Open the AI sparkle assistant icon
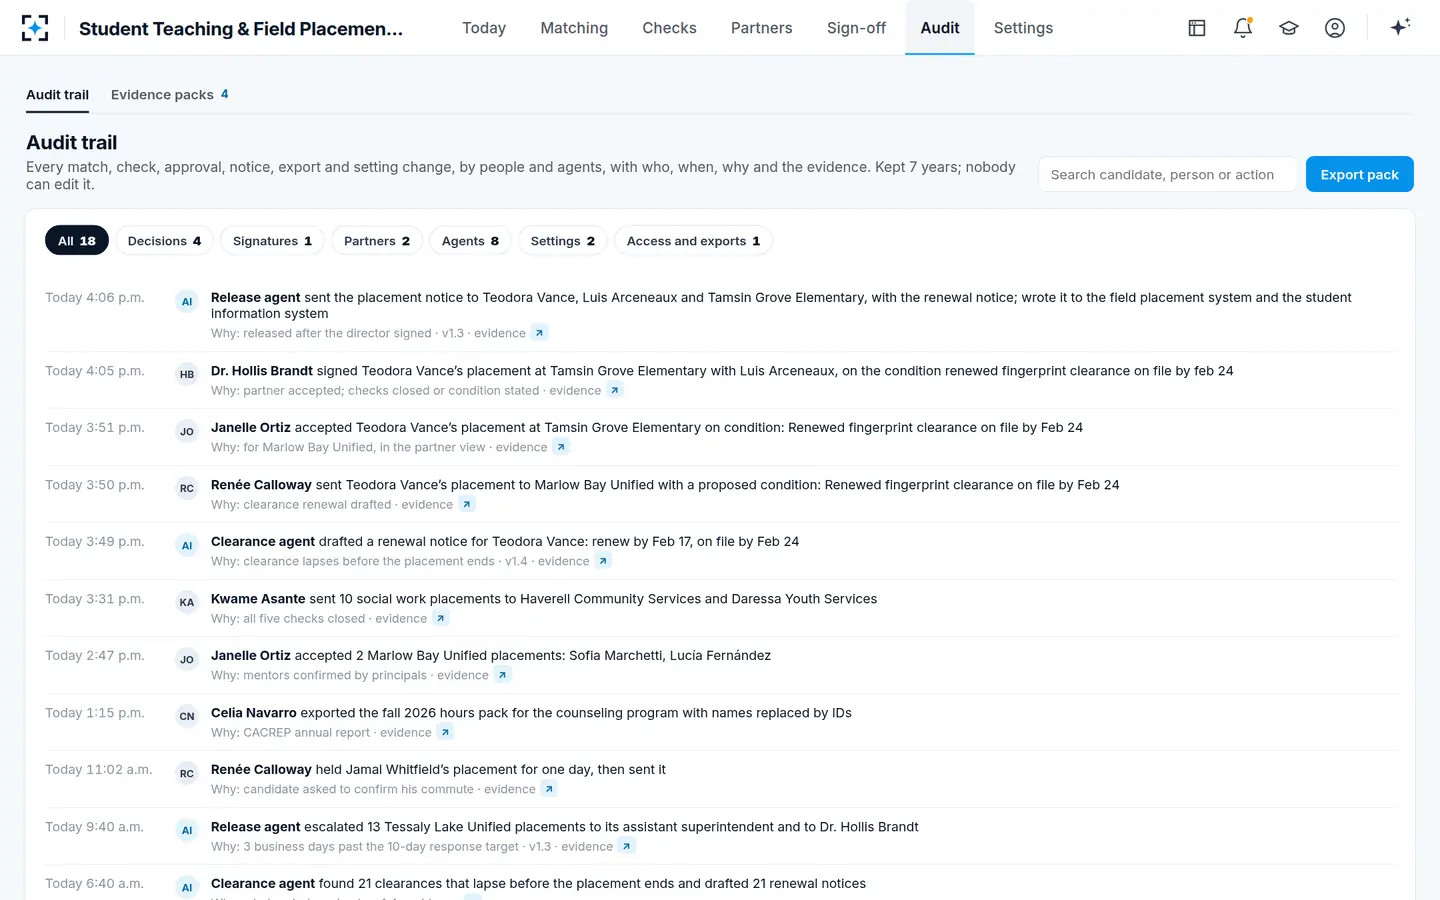Screen dimensions: 1440x900 1400,27
